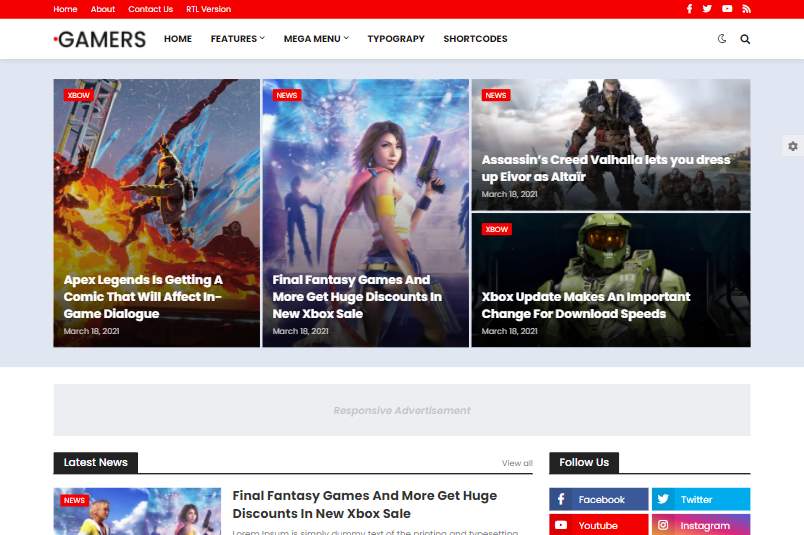The width and height of the screenshot is (804, 535).
Task: Click the Facebook follow button
Action: tap(598, 499)
